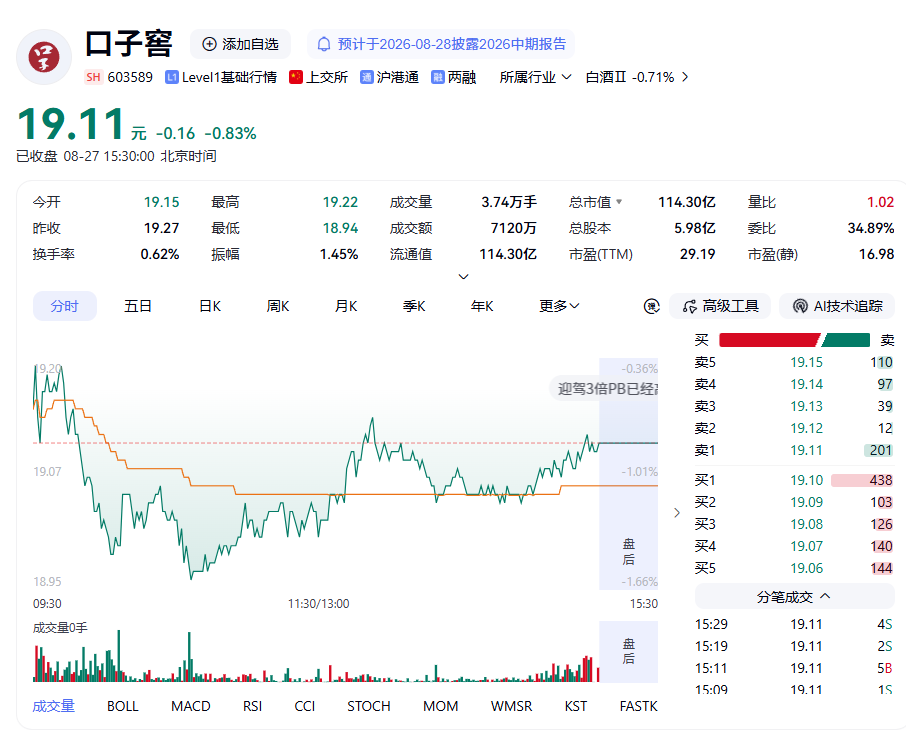Select the WMSR indicator
906x734 pixels.
click(511, 706)
